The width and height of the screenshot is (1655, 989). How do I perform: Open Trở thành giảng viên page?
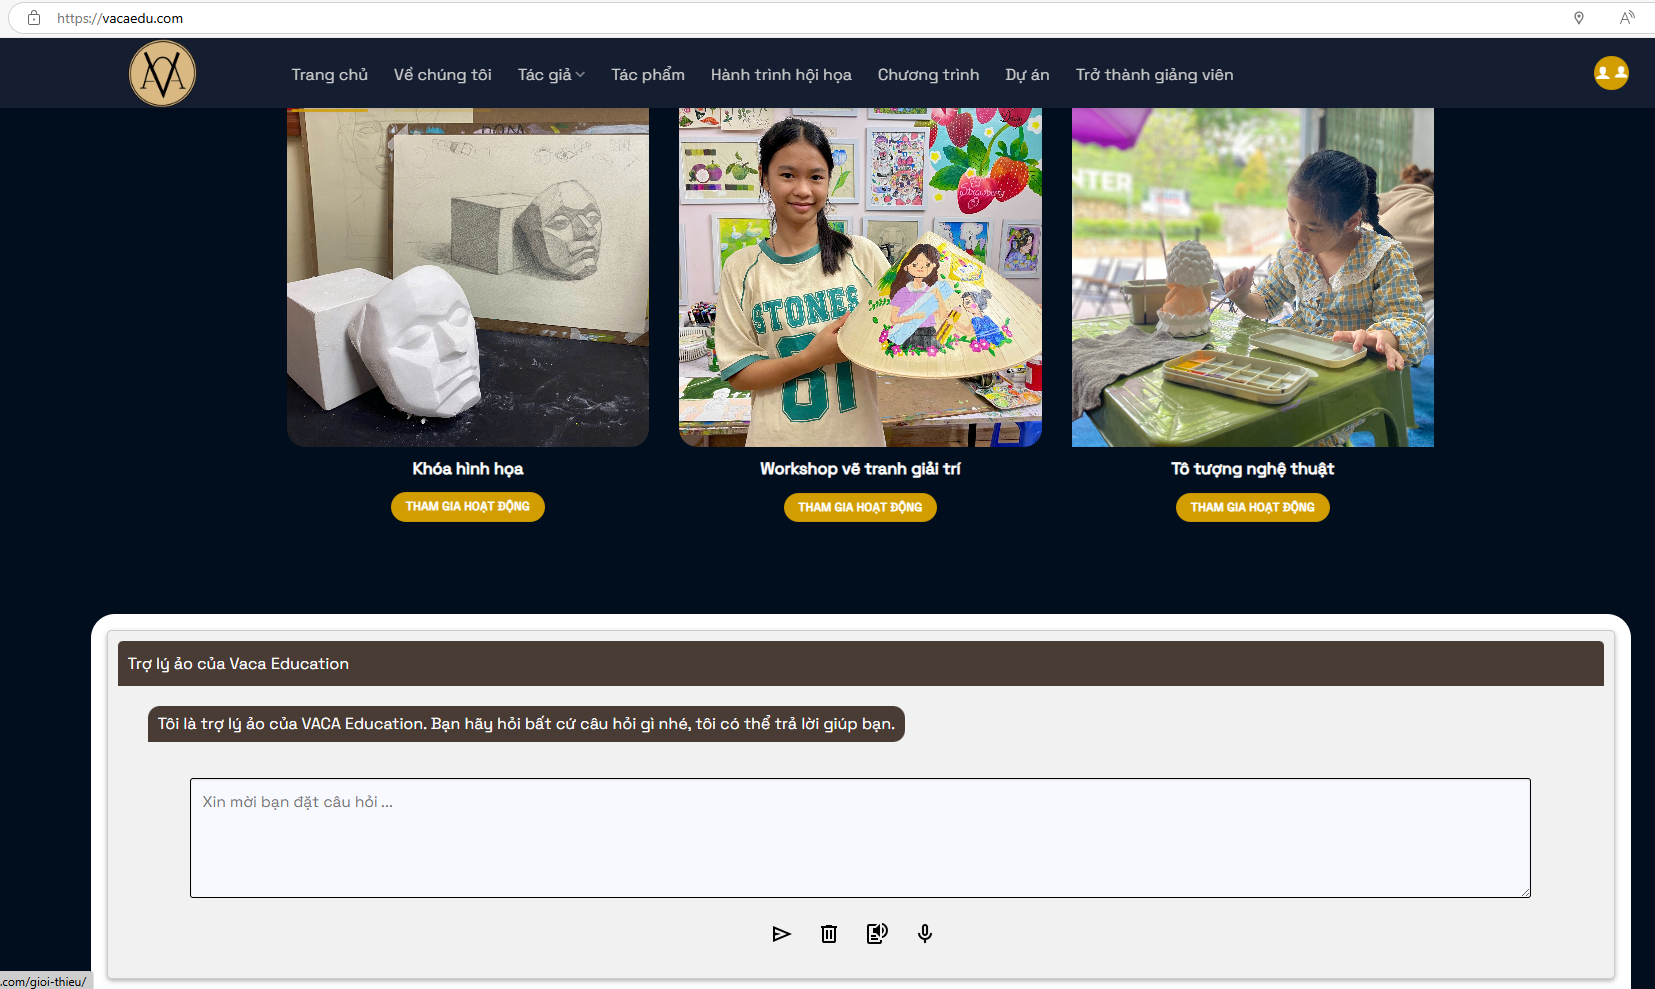tap(1155, 75)
